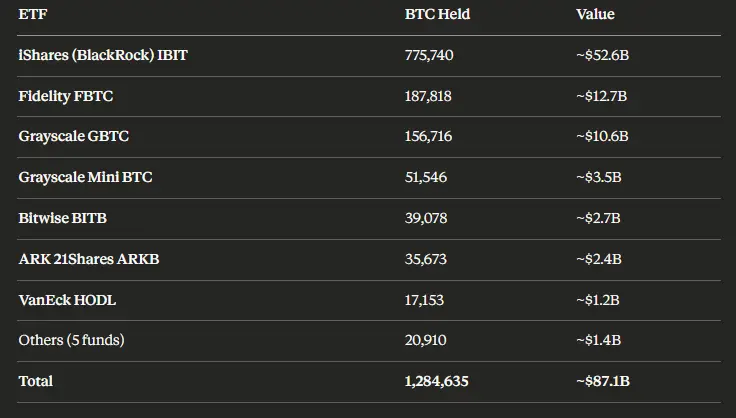Viewport: 736px width, 418px height.
Task: Click the Total row label
Action: click(x=36, y=381)
